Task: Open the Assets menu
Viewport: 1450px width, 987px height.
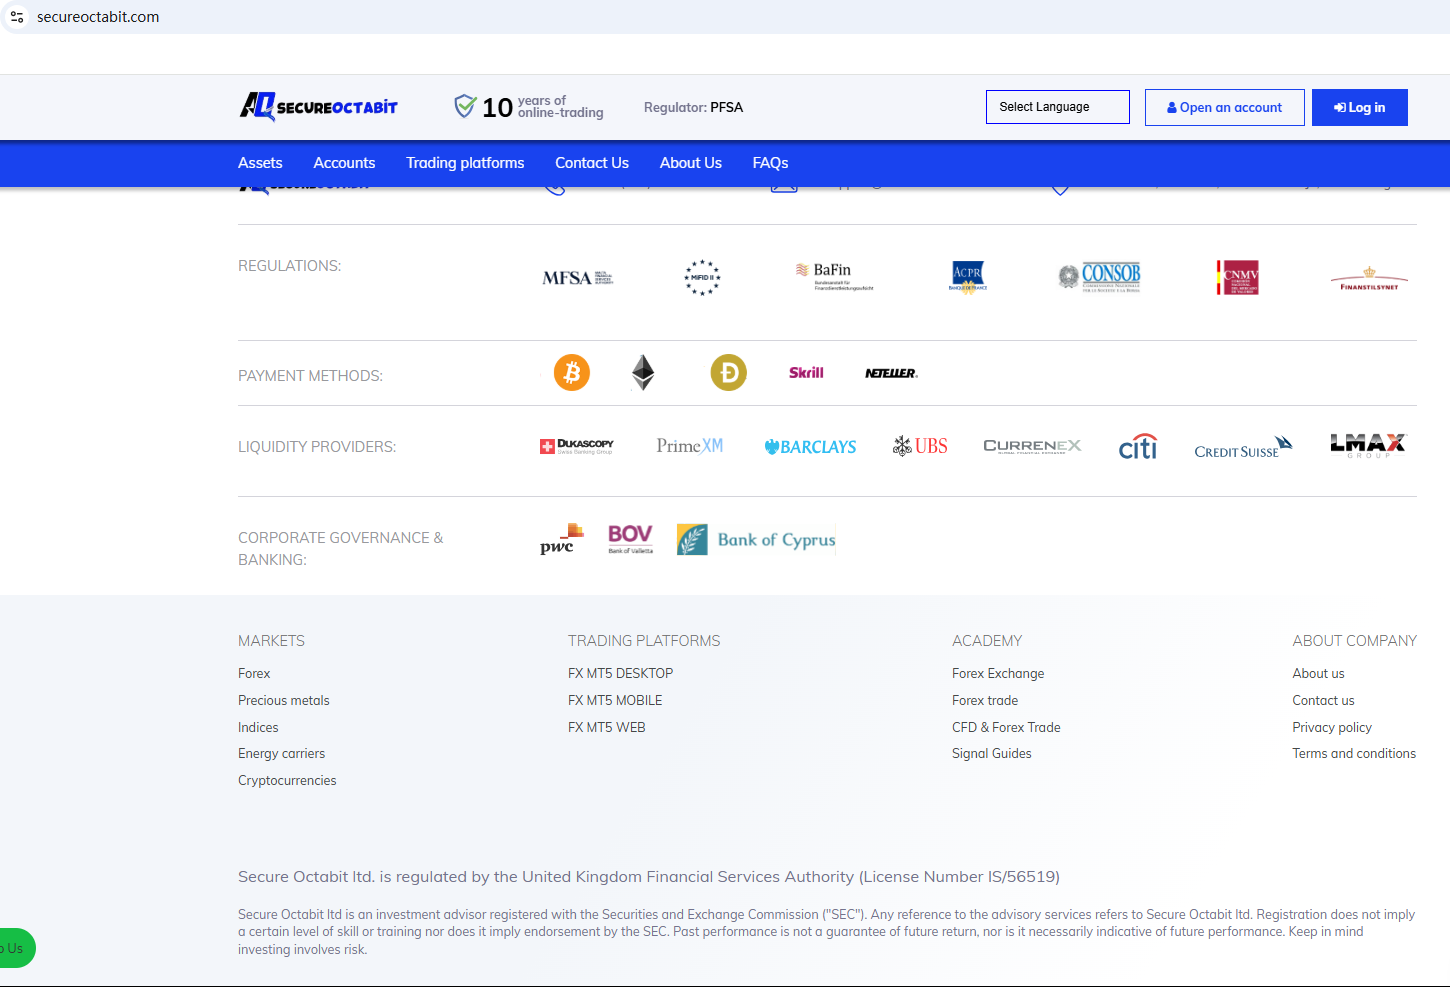Action: coord(260,163)
